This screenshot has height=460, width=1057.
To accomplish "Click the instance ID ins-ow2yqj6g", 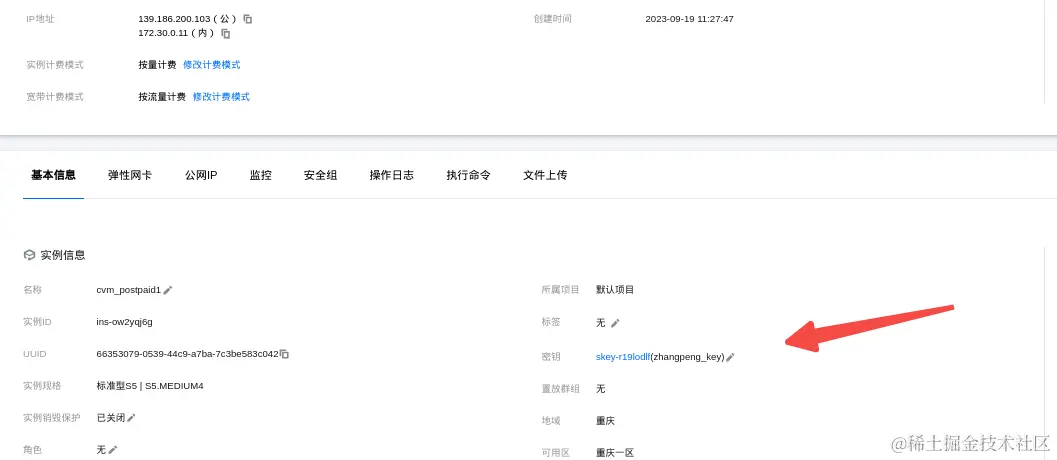I will (x=125, y=322).
